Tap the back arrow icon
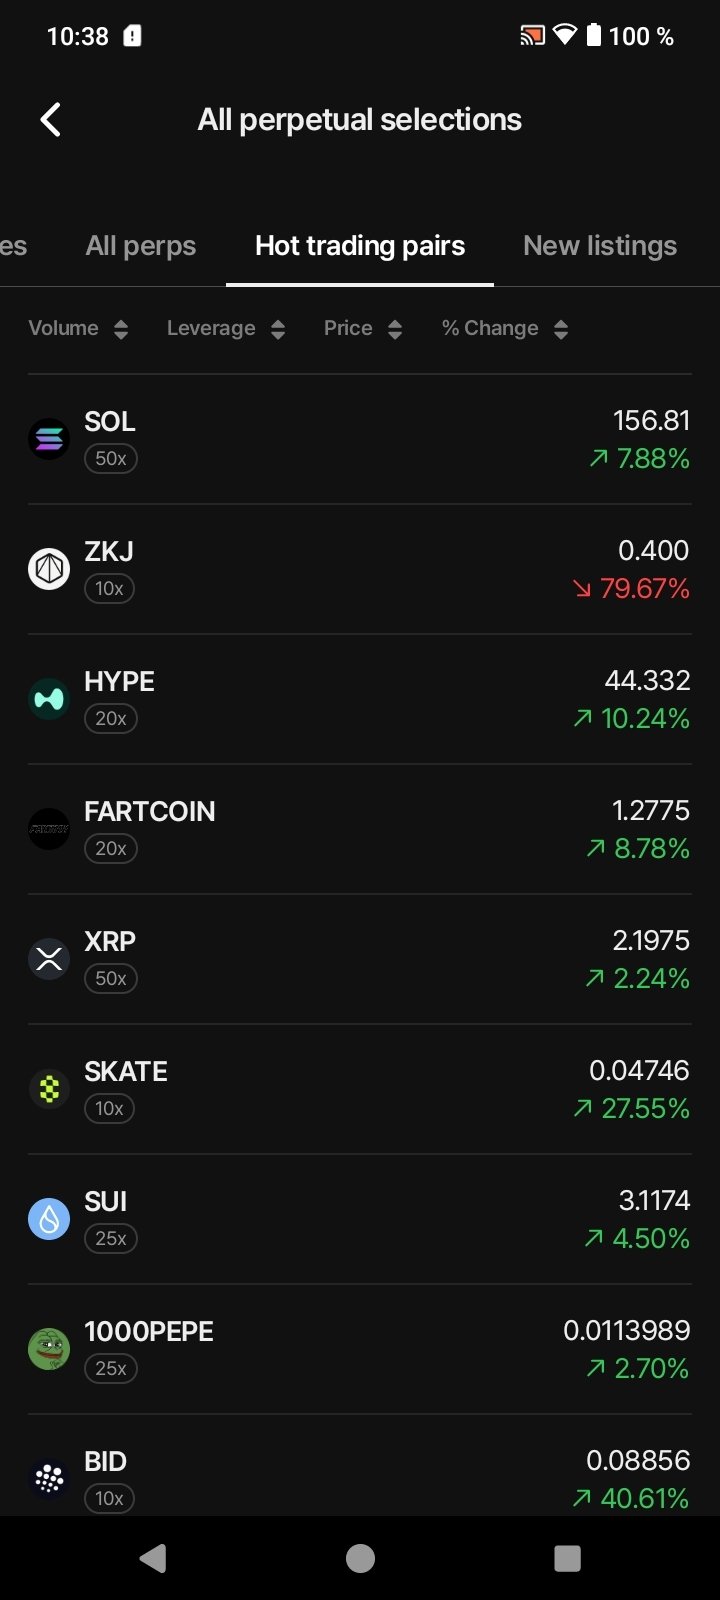The image size is (720, 1600). (x=51, y=120)
